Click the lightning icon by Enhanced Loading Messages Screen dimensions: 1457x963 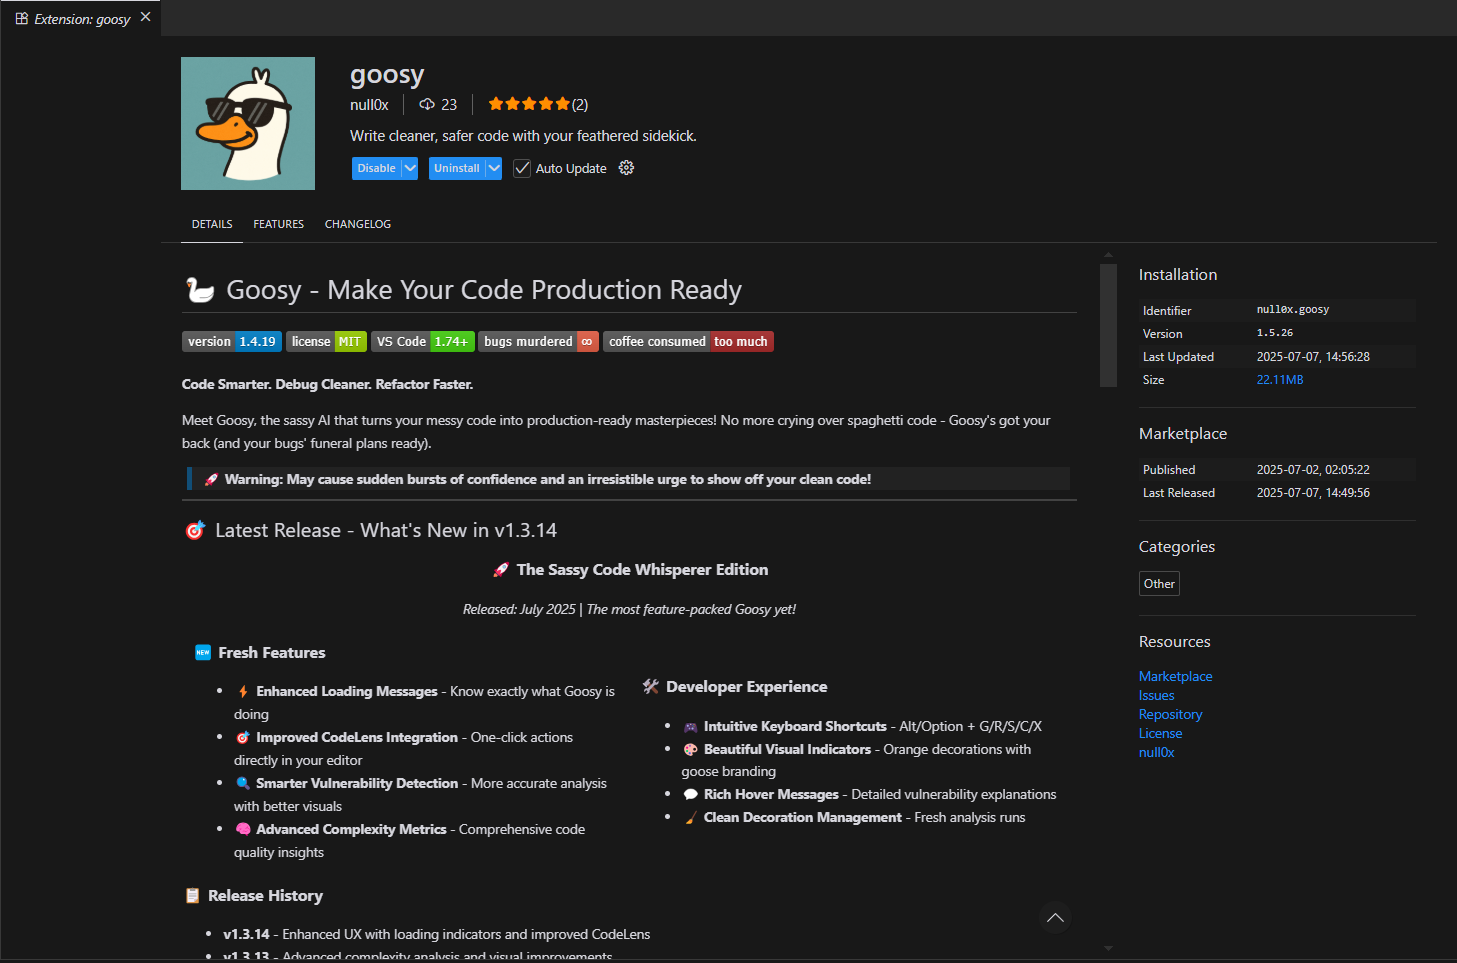coord(243,691)
